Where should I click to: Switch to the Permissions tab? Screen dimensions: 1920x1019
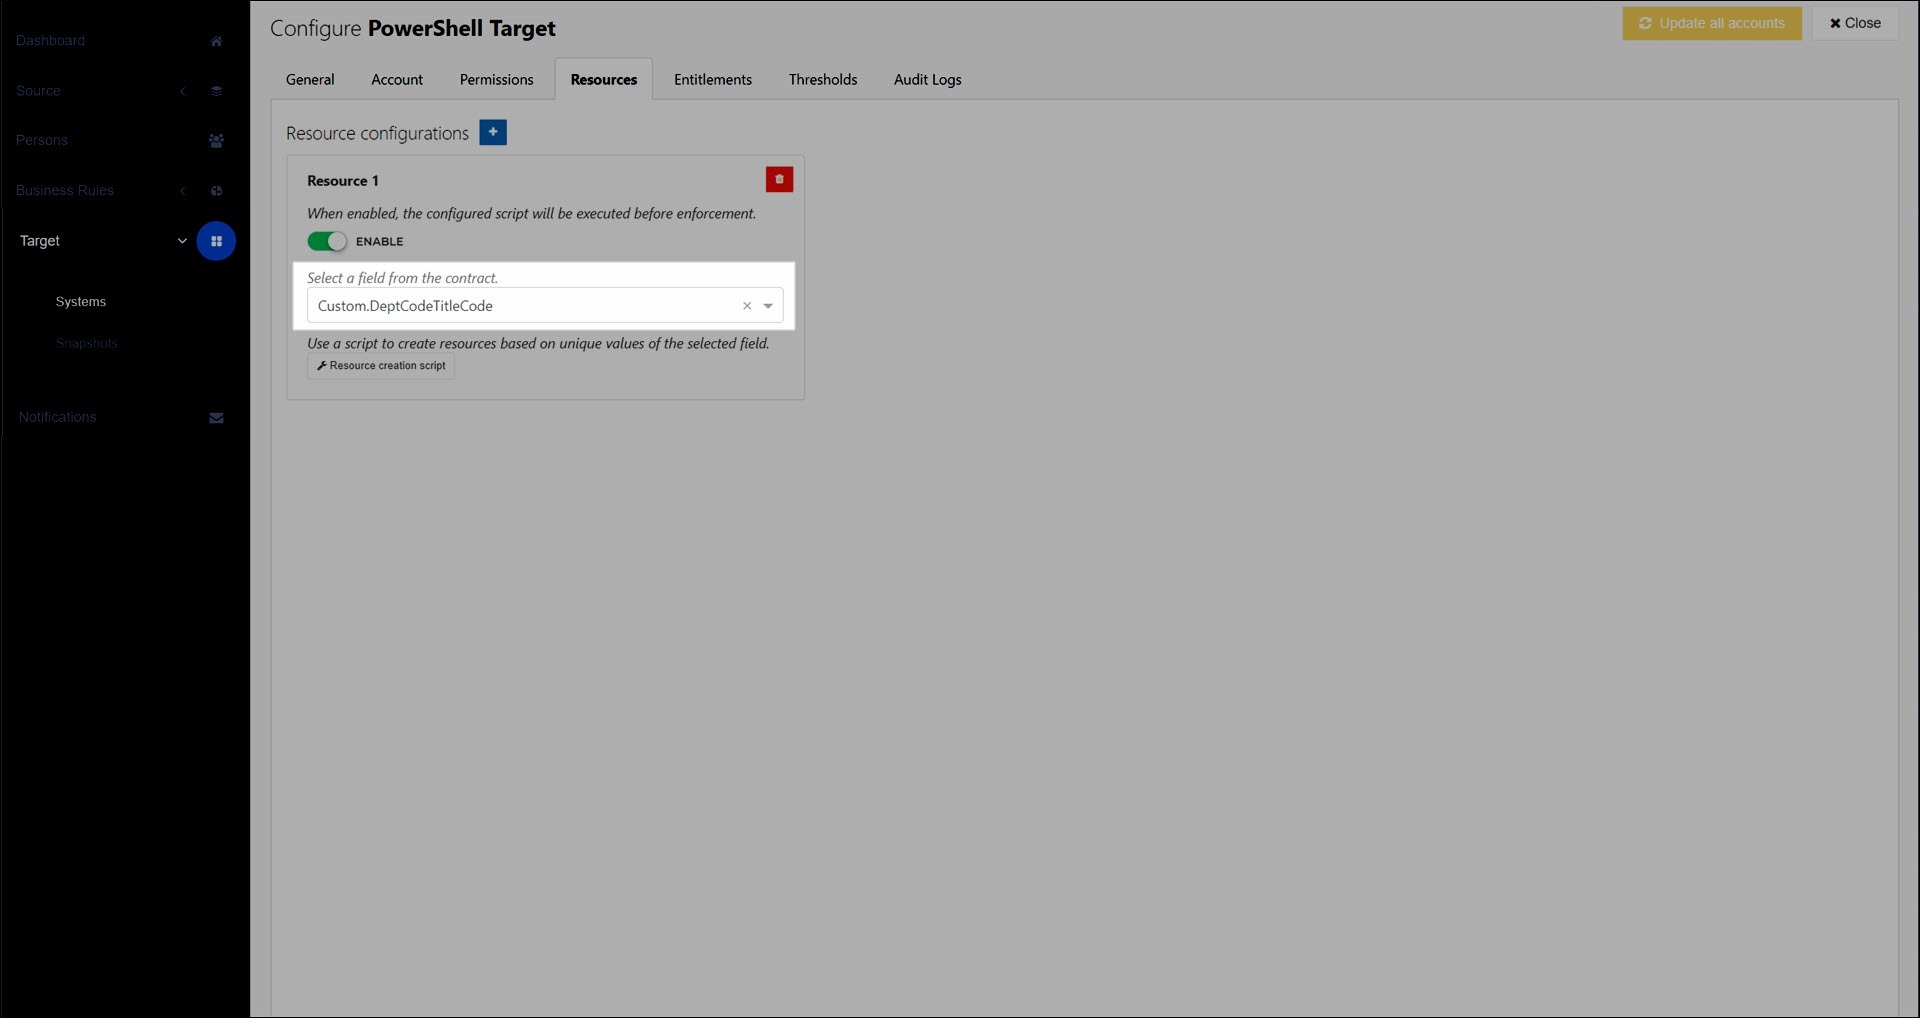click(x=496, y=80)
